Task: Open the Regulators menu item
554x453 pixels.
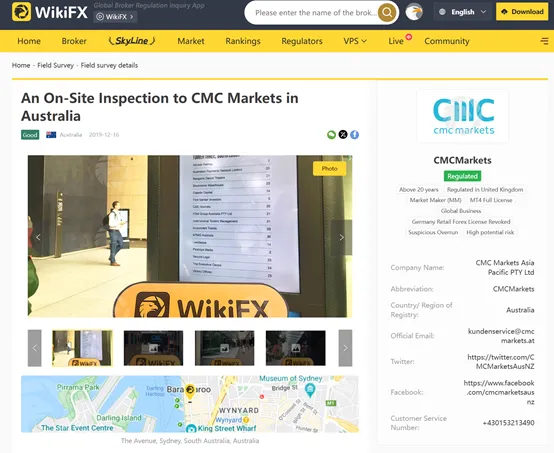Action: 302,41
